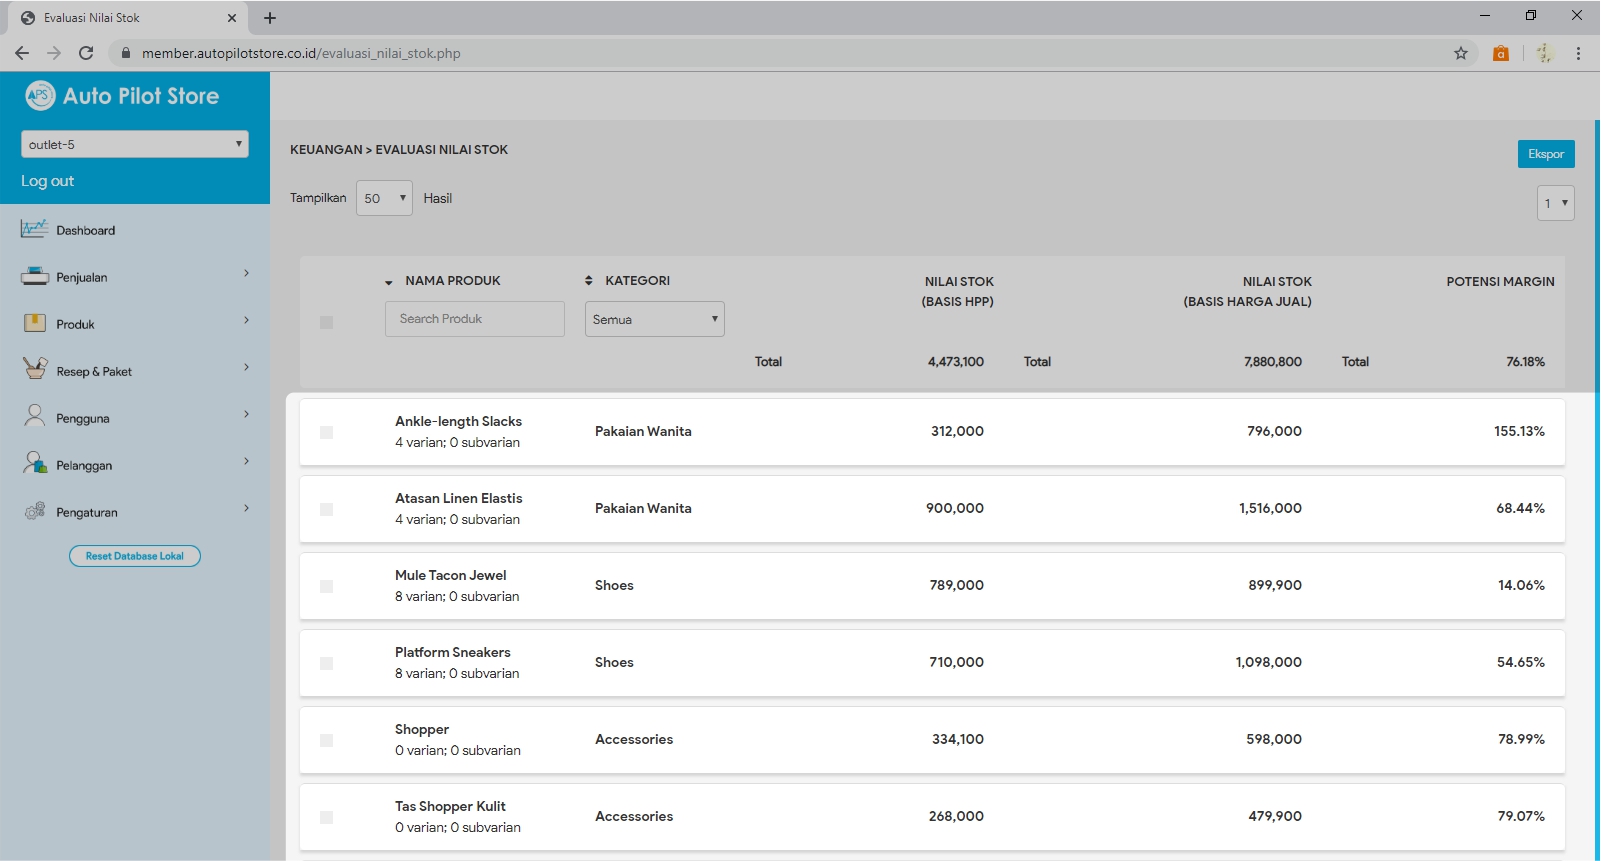This screenshot has height=861, width=1601.
Task: Click the Resep & Paket mortar icon
Action: point(34,369)
